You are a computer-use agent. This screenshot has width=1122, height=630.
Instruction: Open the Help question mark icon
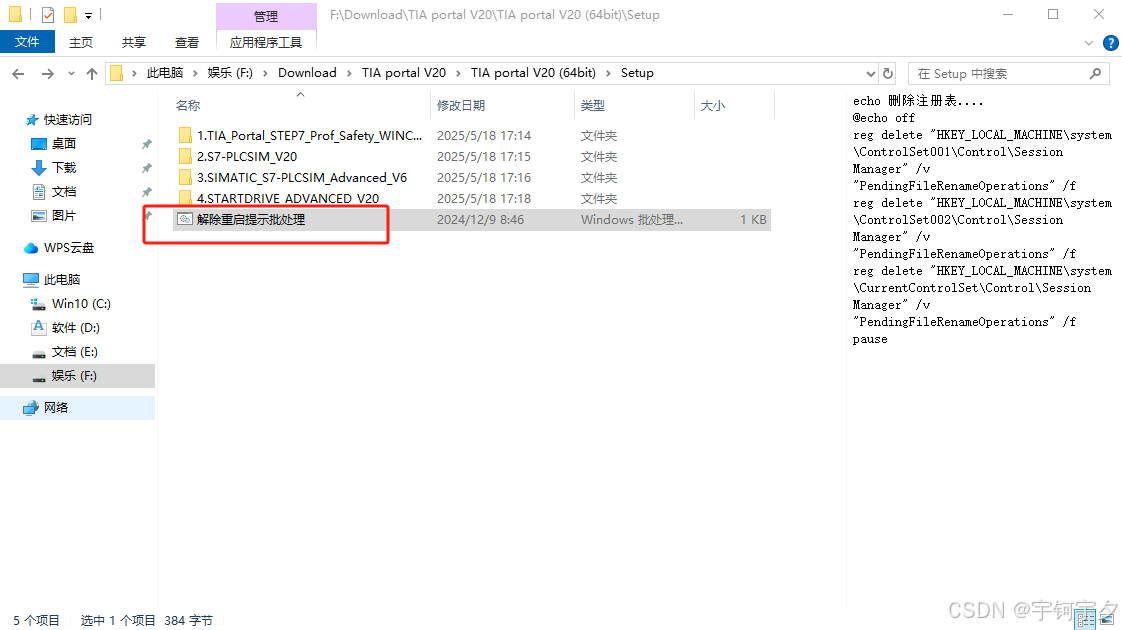coord(1111,43)
